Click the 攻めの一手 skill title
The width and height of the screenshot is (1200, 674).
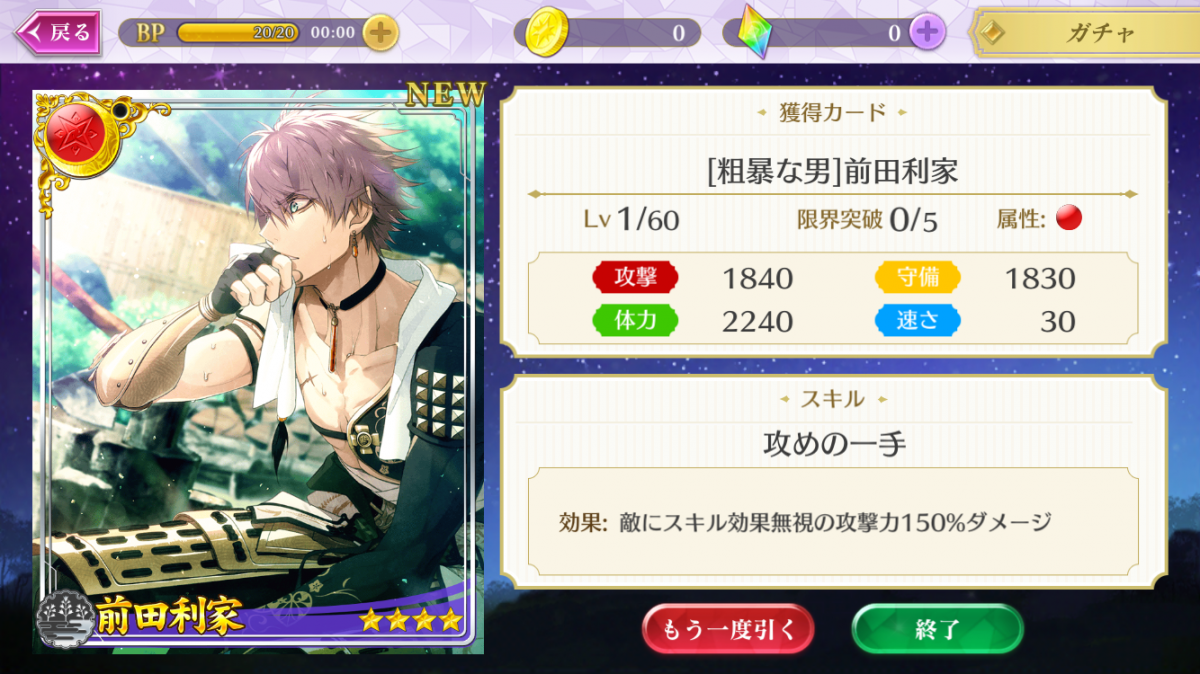[x=834, y=444]
